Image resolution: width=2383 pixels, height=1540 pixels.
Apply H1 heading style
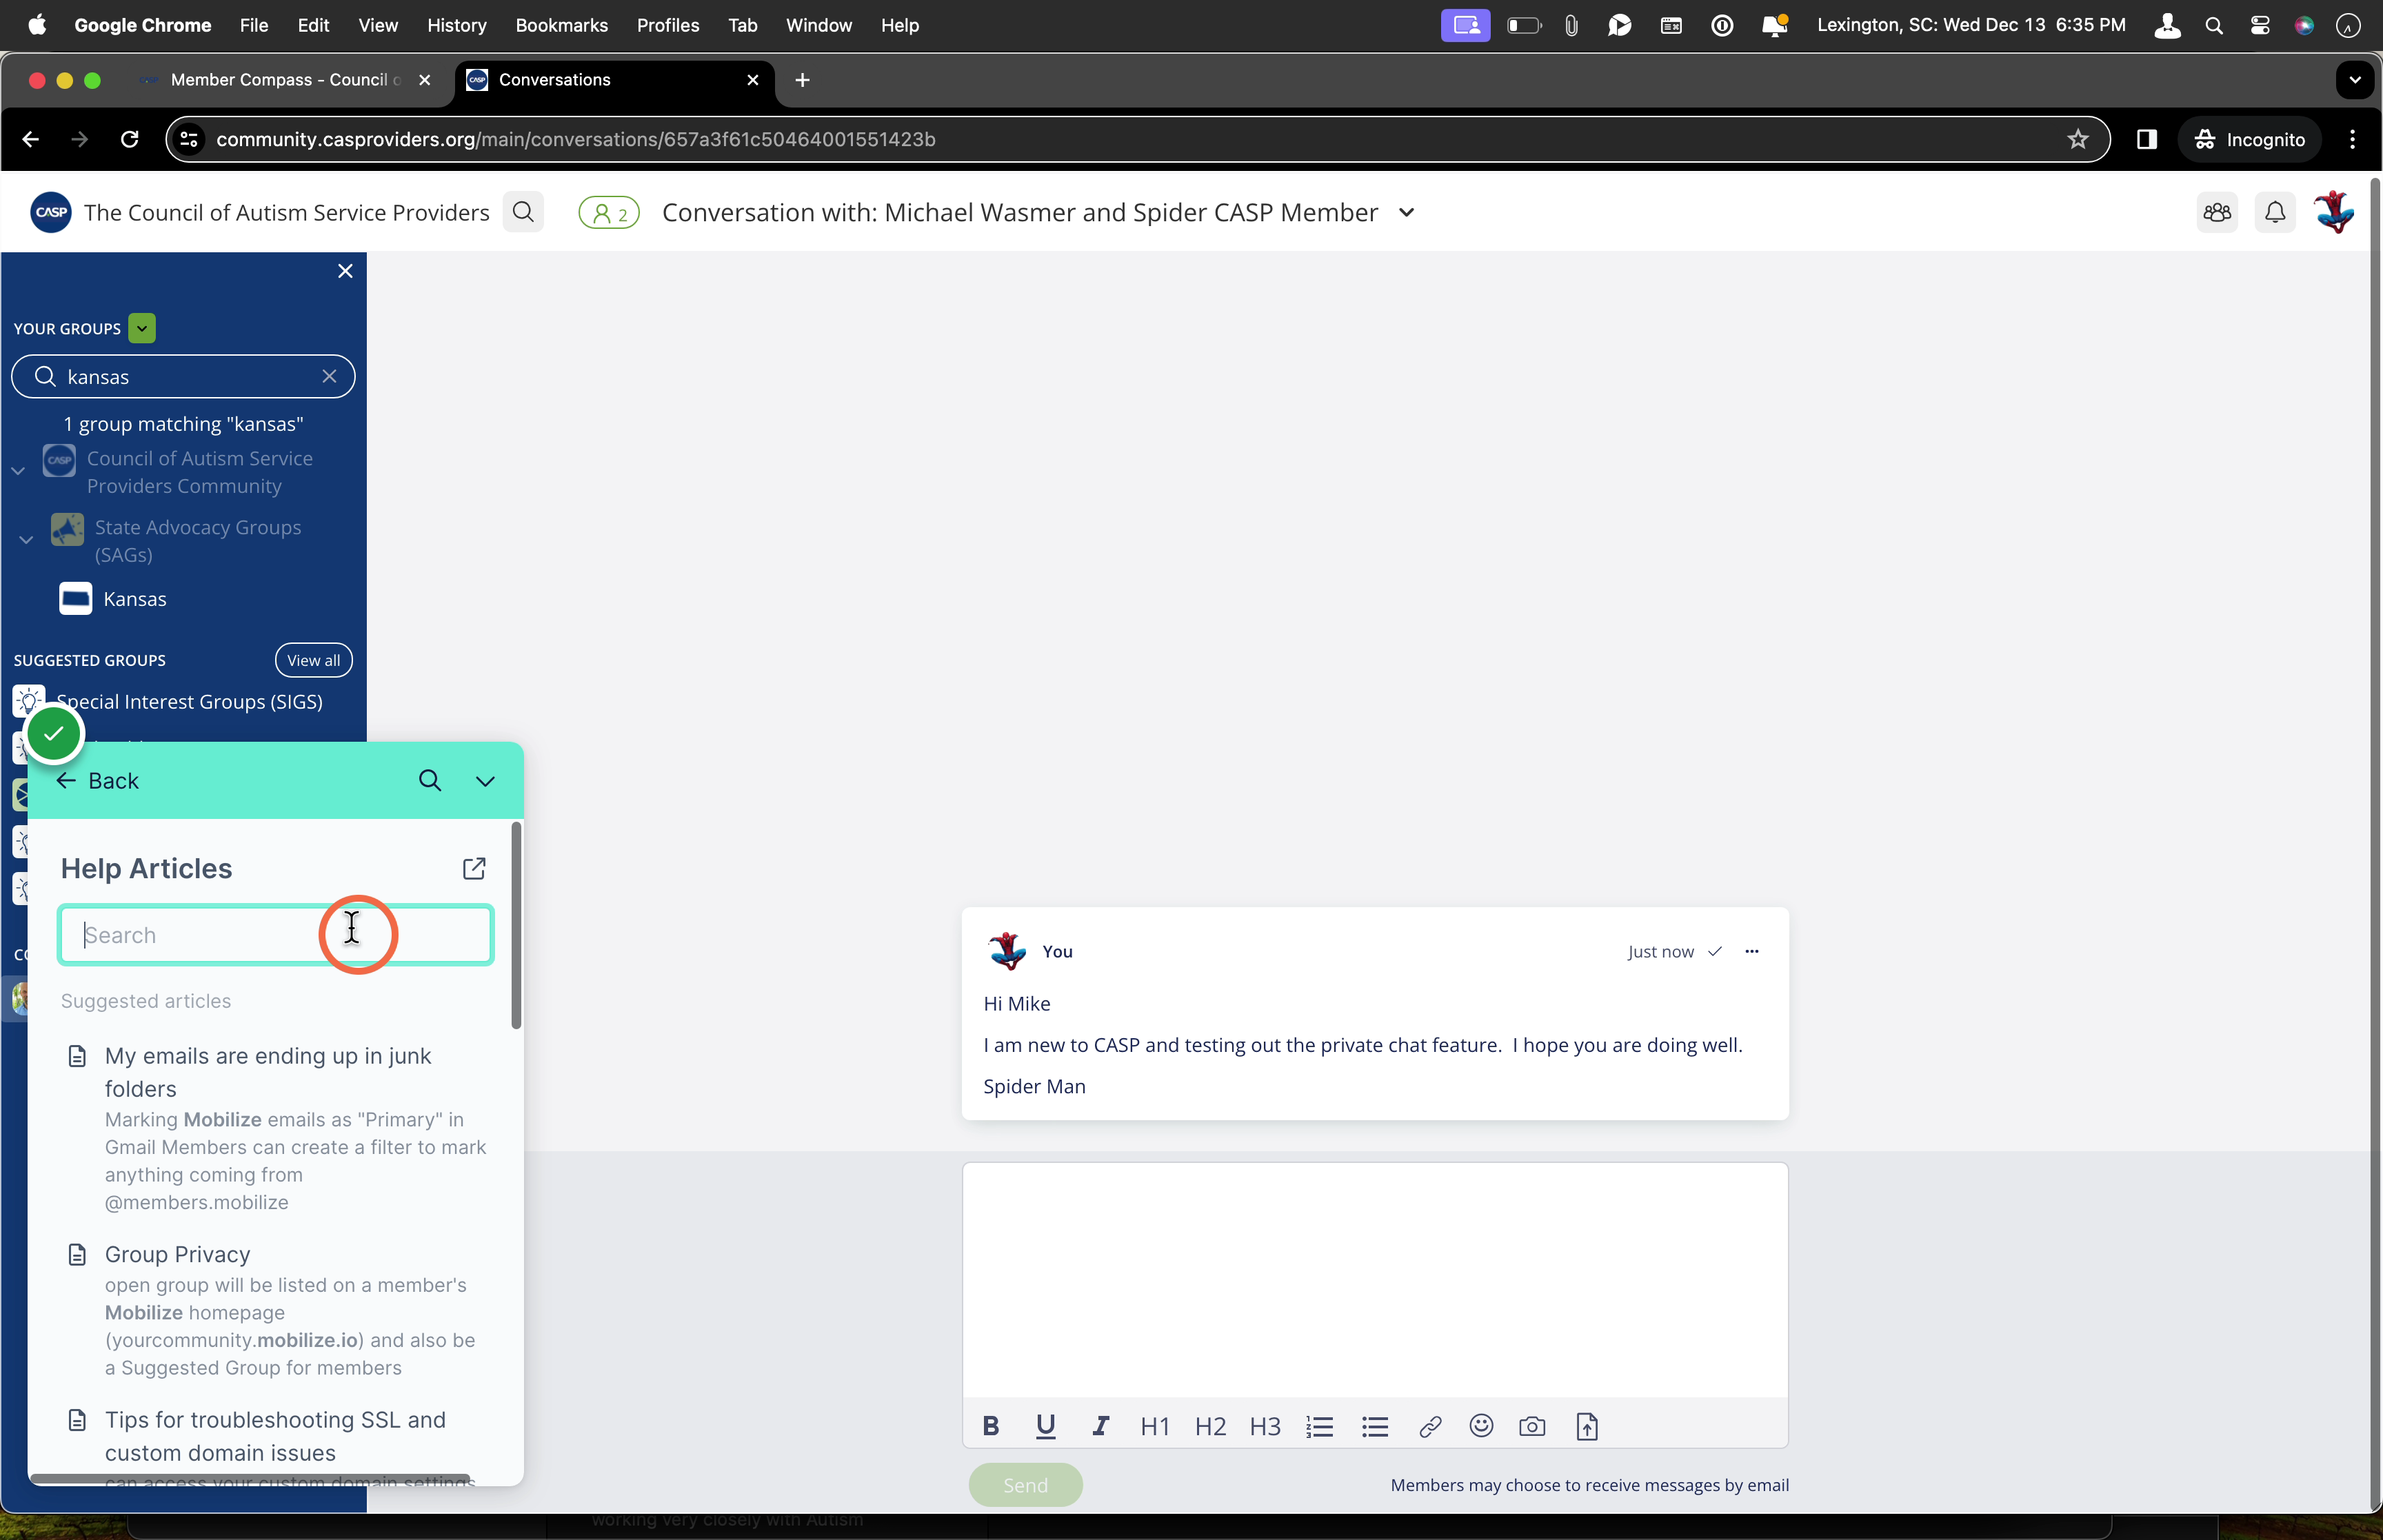tap(1155, 1426)
